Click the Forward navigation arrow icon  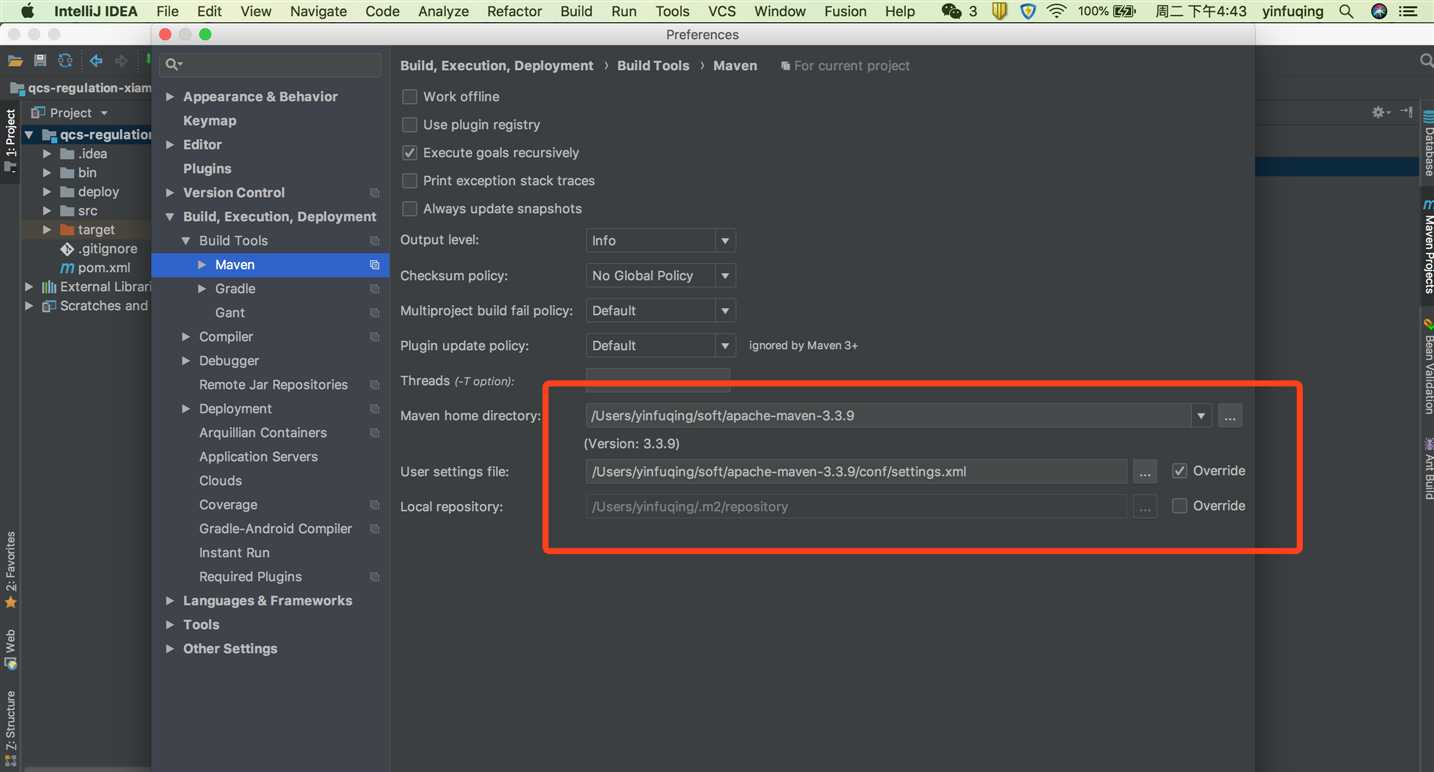[x=121, y=61]
